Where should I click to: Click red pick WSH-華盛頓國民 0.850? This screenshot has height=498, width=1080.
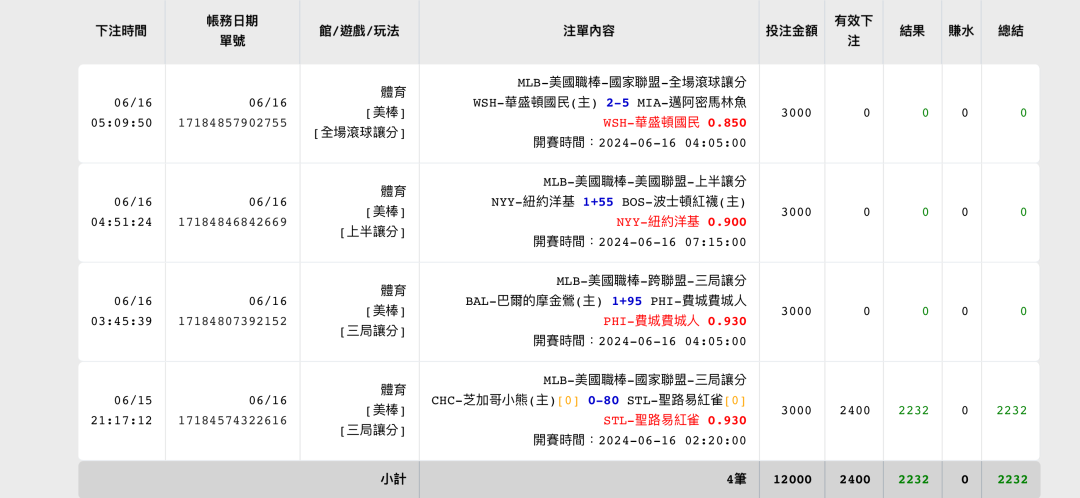click(x=674, y=123)
